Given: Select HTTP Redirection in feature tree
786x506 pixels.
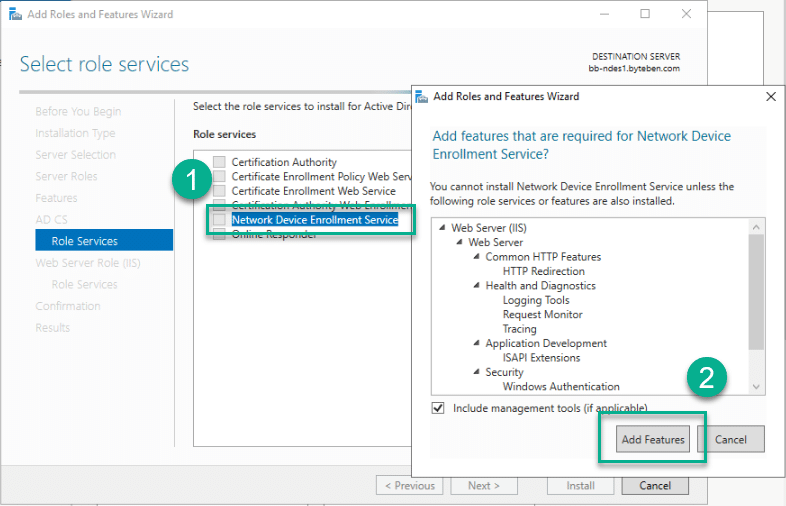Looking at the screenshot, I should pyautogui.click(x=543, y=271).
